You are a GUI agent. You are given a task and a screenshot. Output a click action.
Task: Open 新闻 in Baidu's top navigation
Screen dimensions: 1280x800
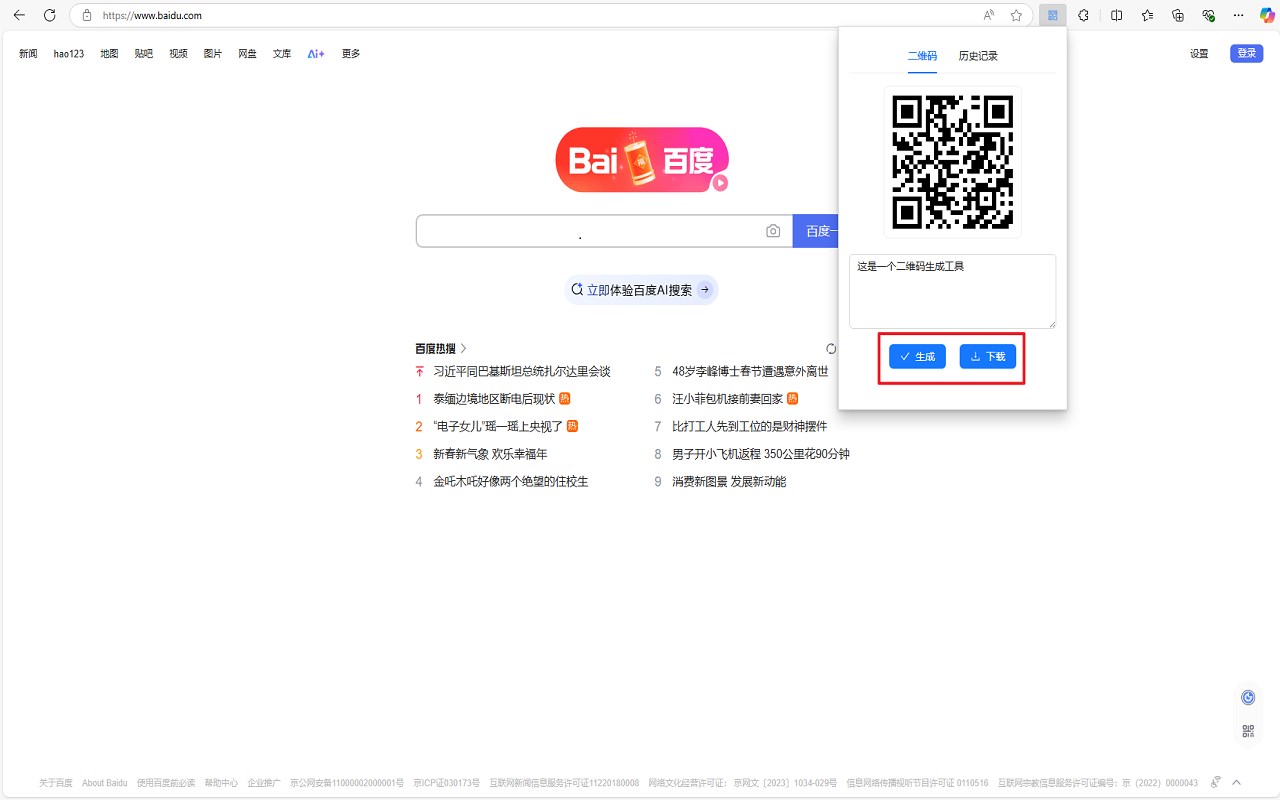[28, 54]
